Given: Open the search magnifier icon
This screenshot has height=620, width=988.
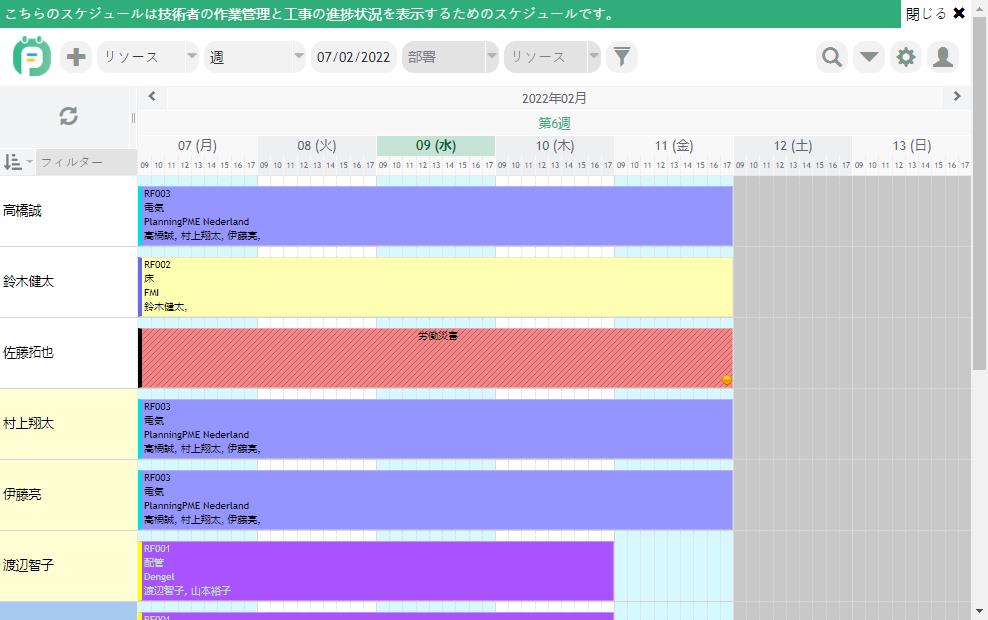Looking at the screenshot, I should (832, 57).
